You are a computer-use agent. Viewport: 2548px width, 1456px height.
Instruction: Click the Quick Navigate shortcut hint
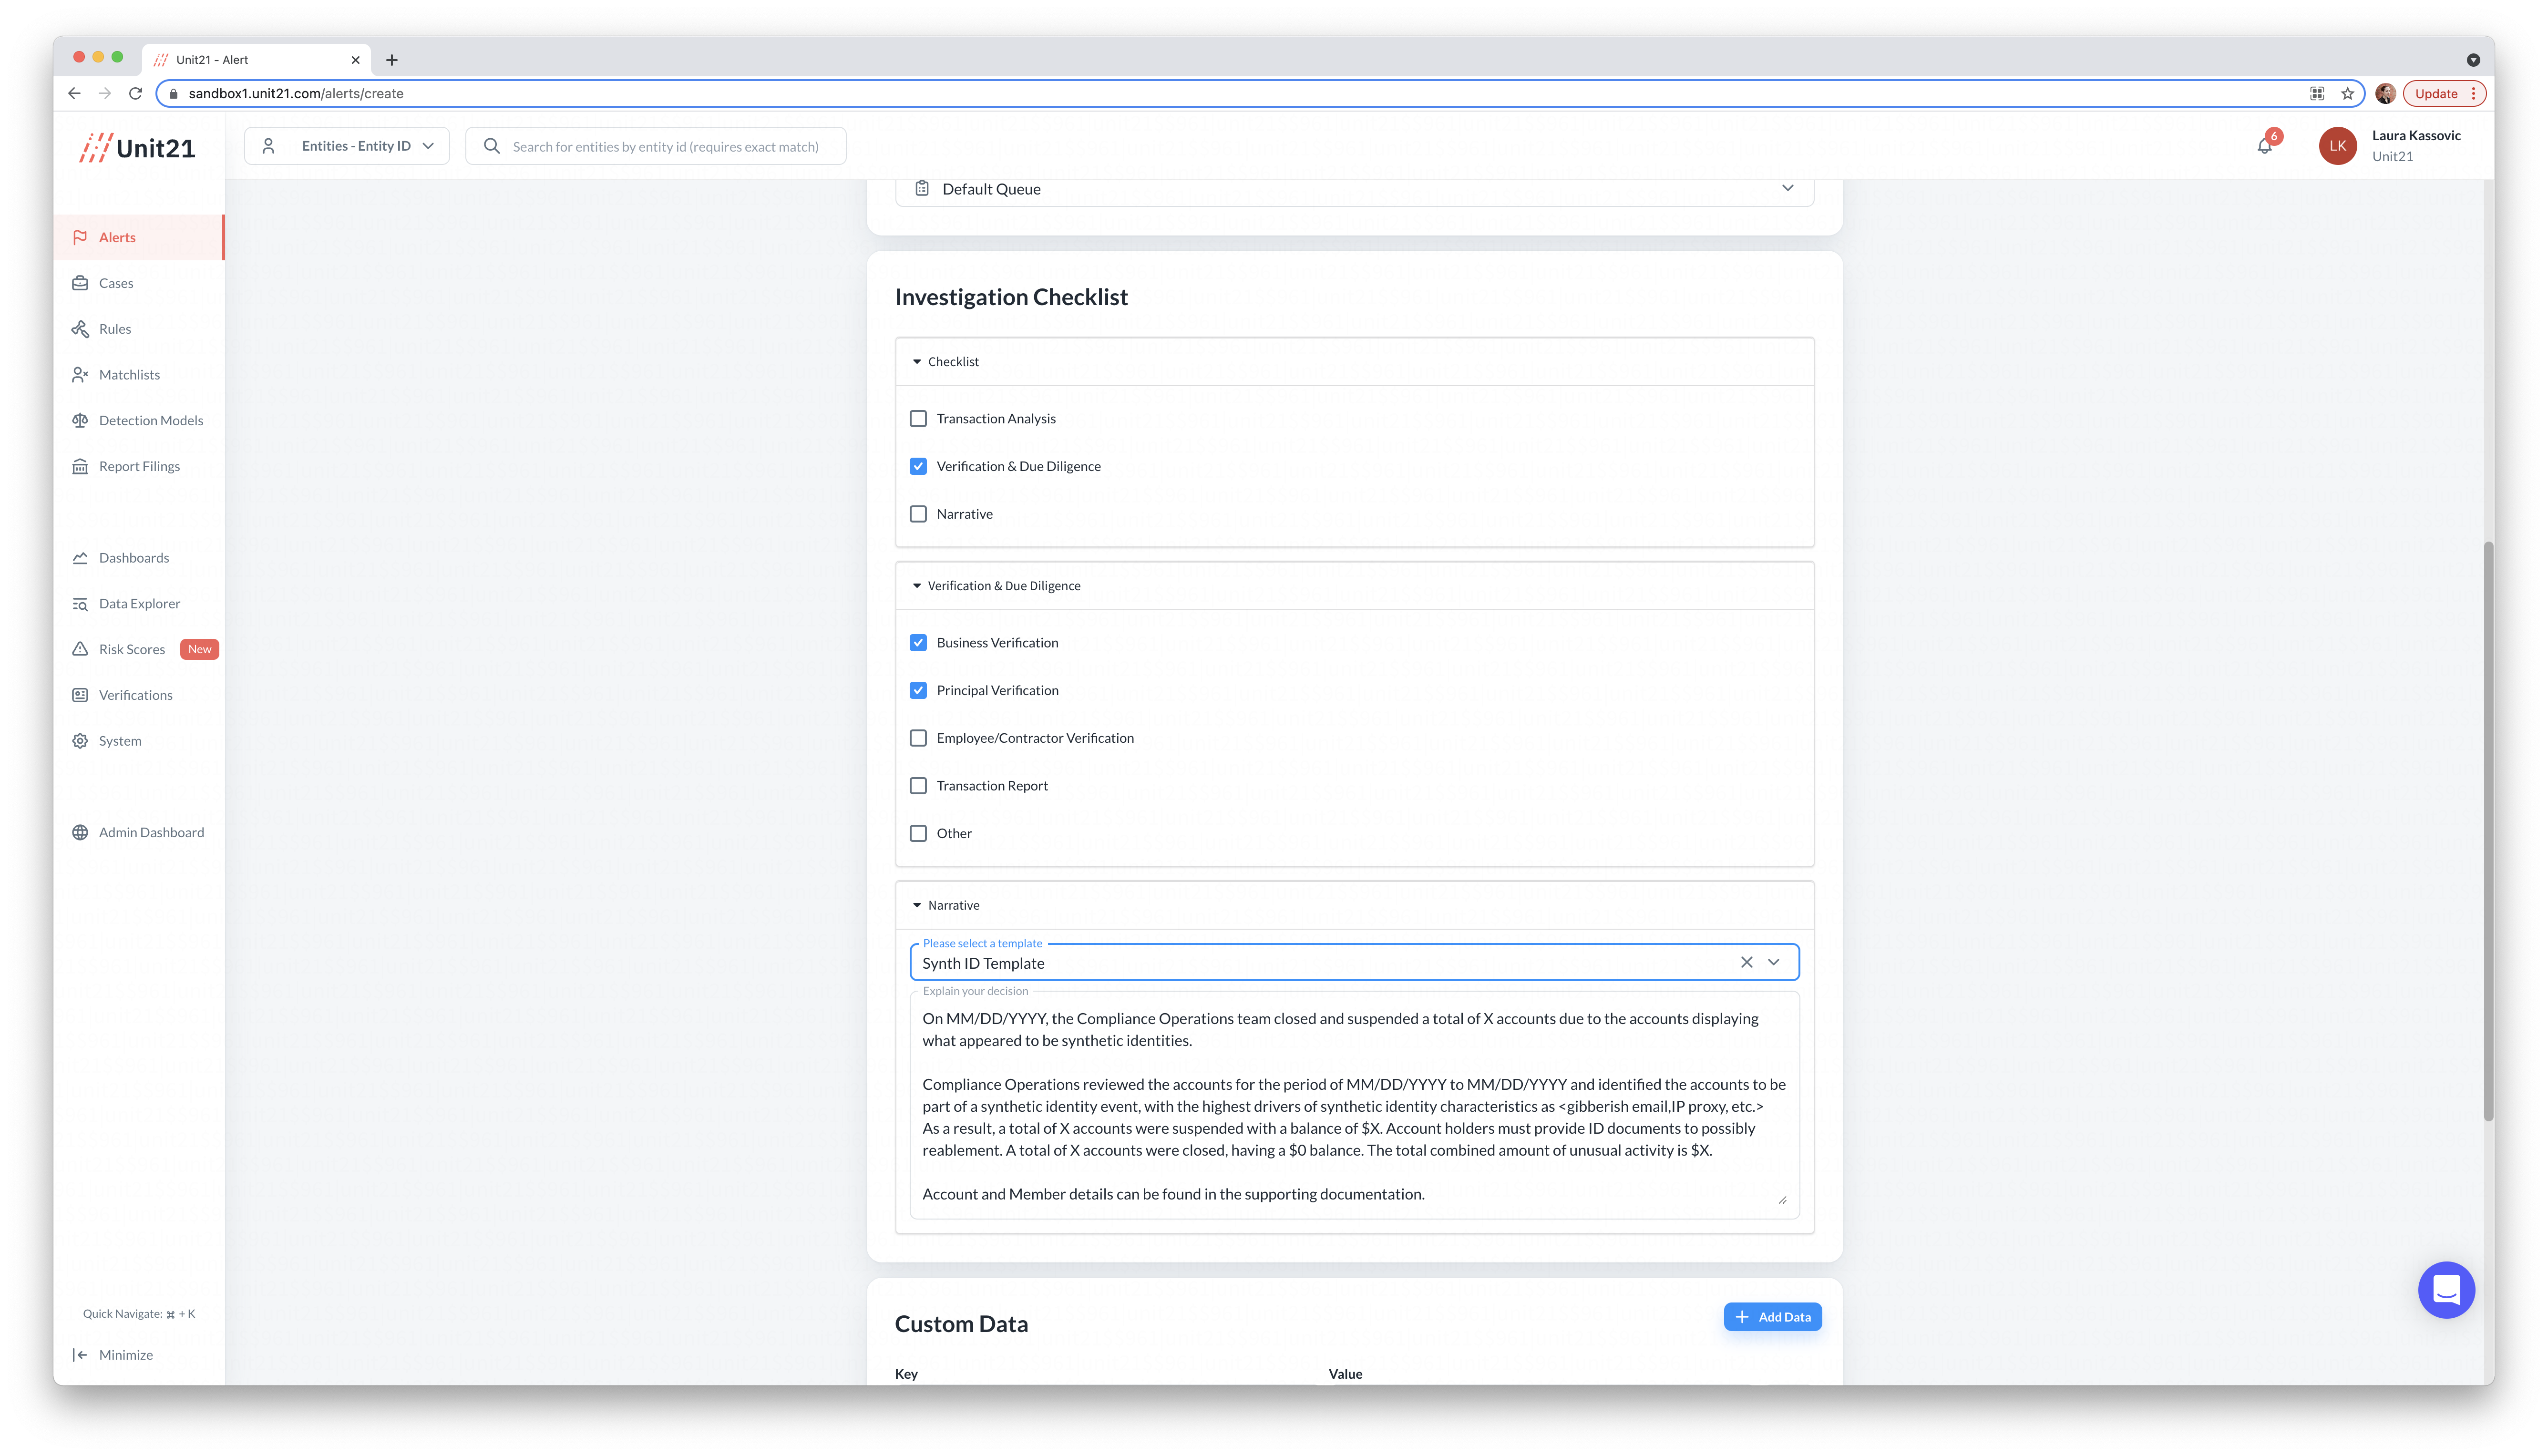139,1314
